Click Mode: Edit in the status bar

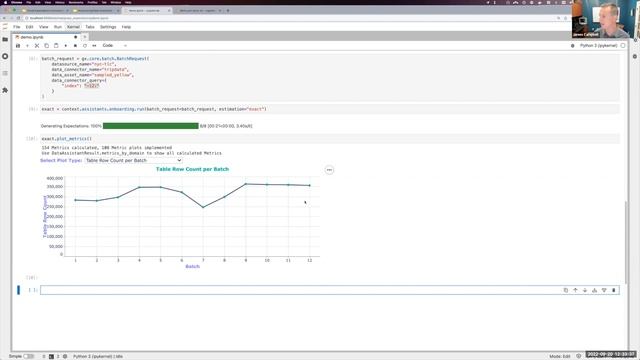560,356
